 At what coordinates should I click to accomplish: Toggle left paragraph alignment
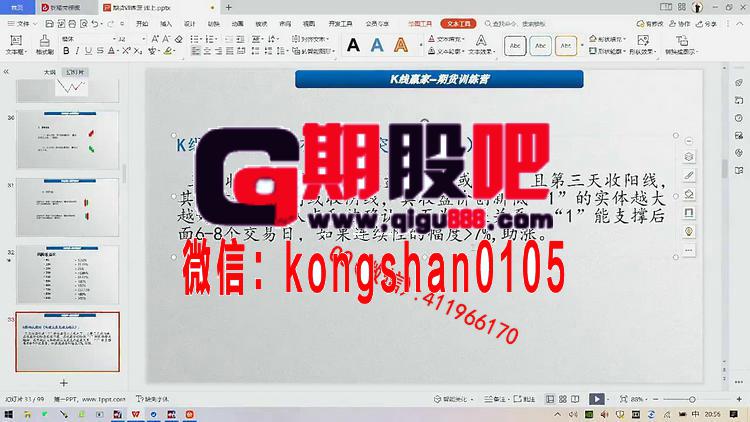[196, 51]
